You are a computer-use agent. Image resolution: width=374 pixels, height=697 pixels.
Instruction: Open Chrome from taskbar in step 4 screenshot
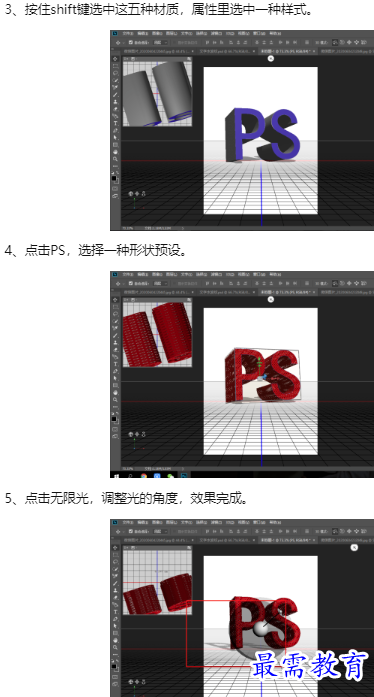click(x=144, y=476)
